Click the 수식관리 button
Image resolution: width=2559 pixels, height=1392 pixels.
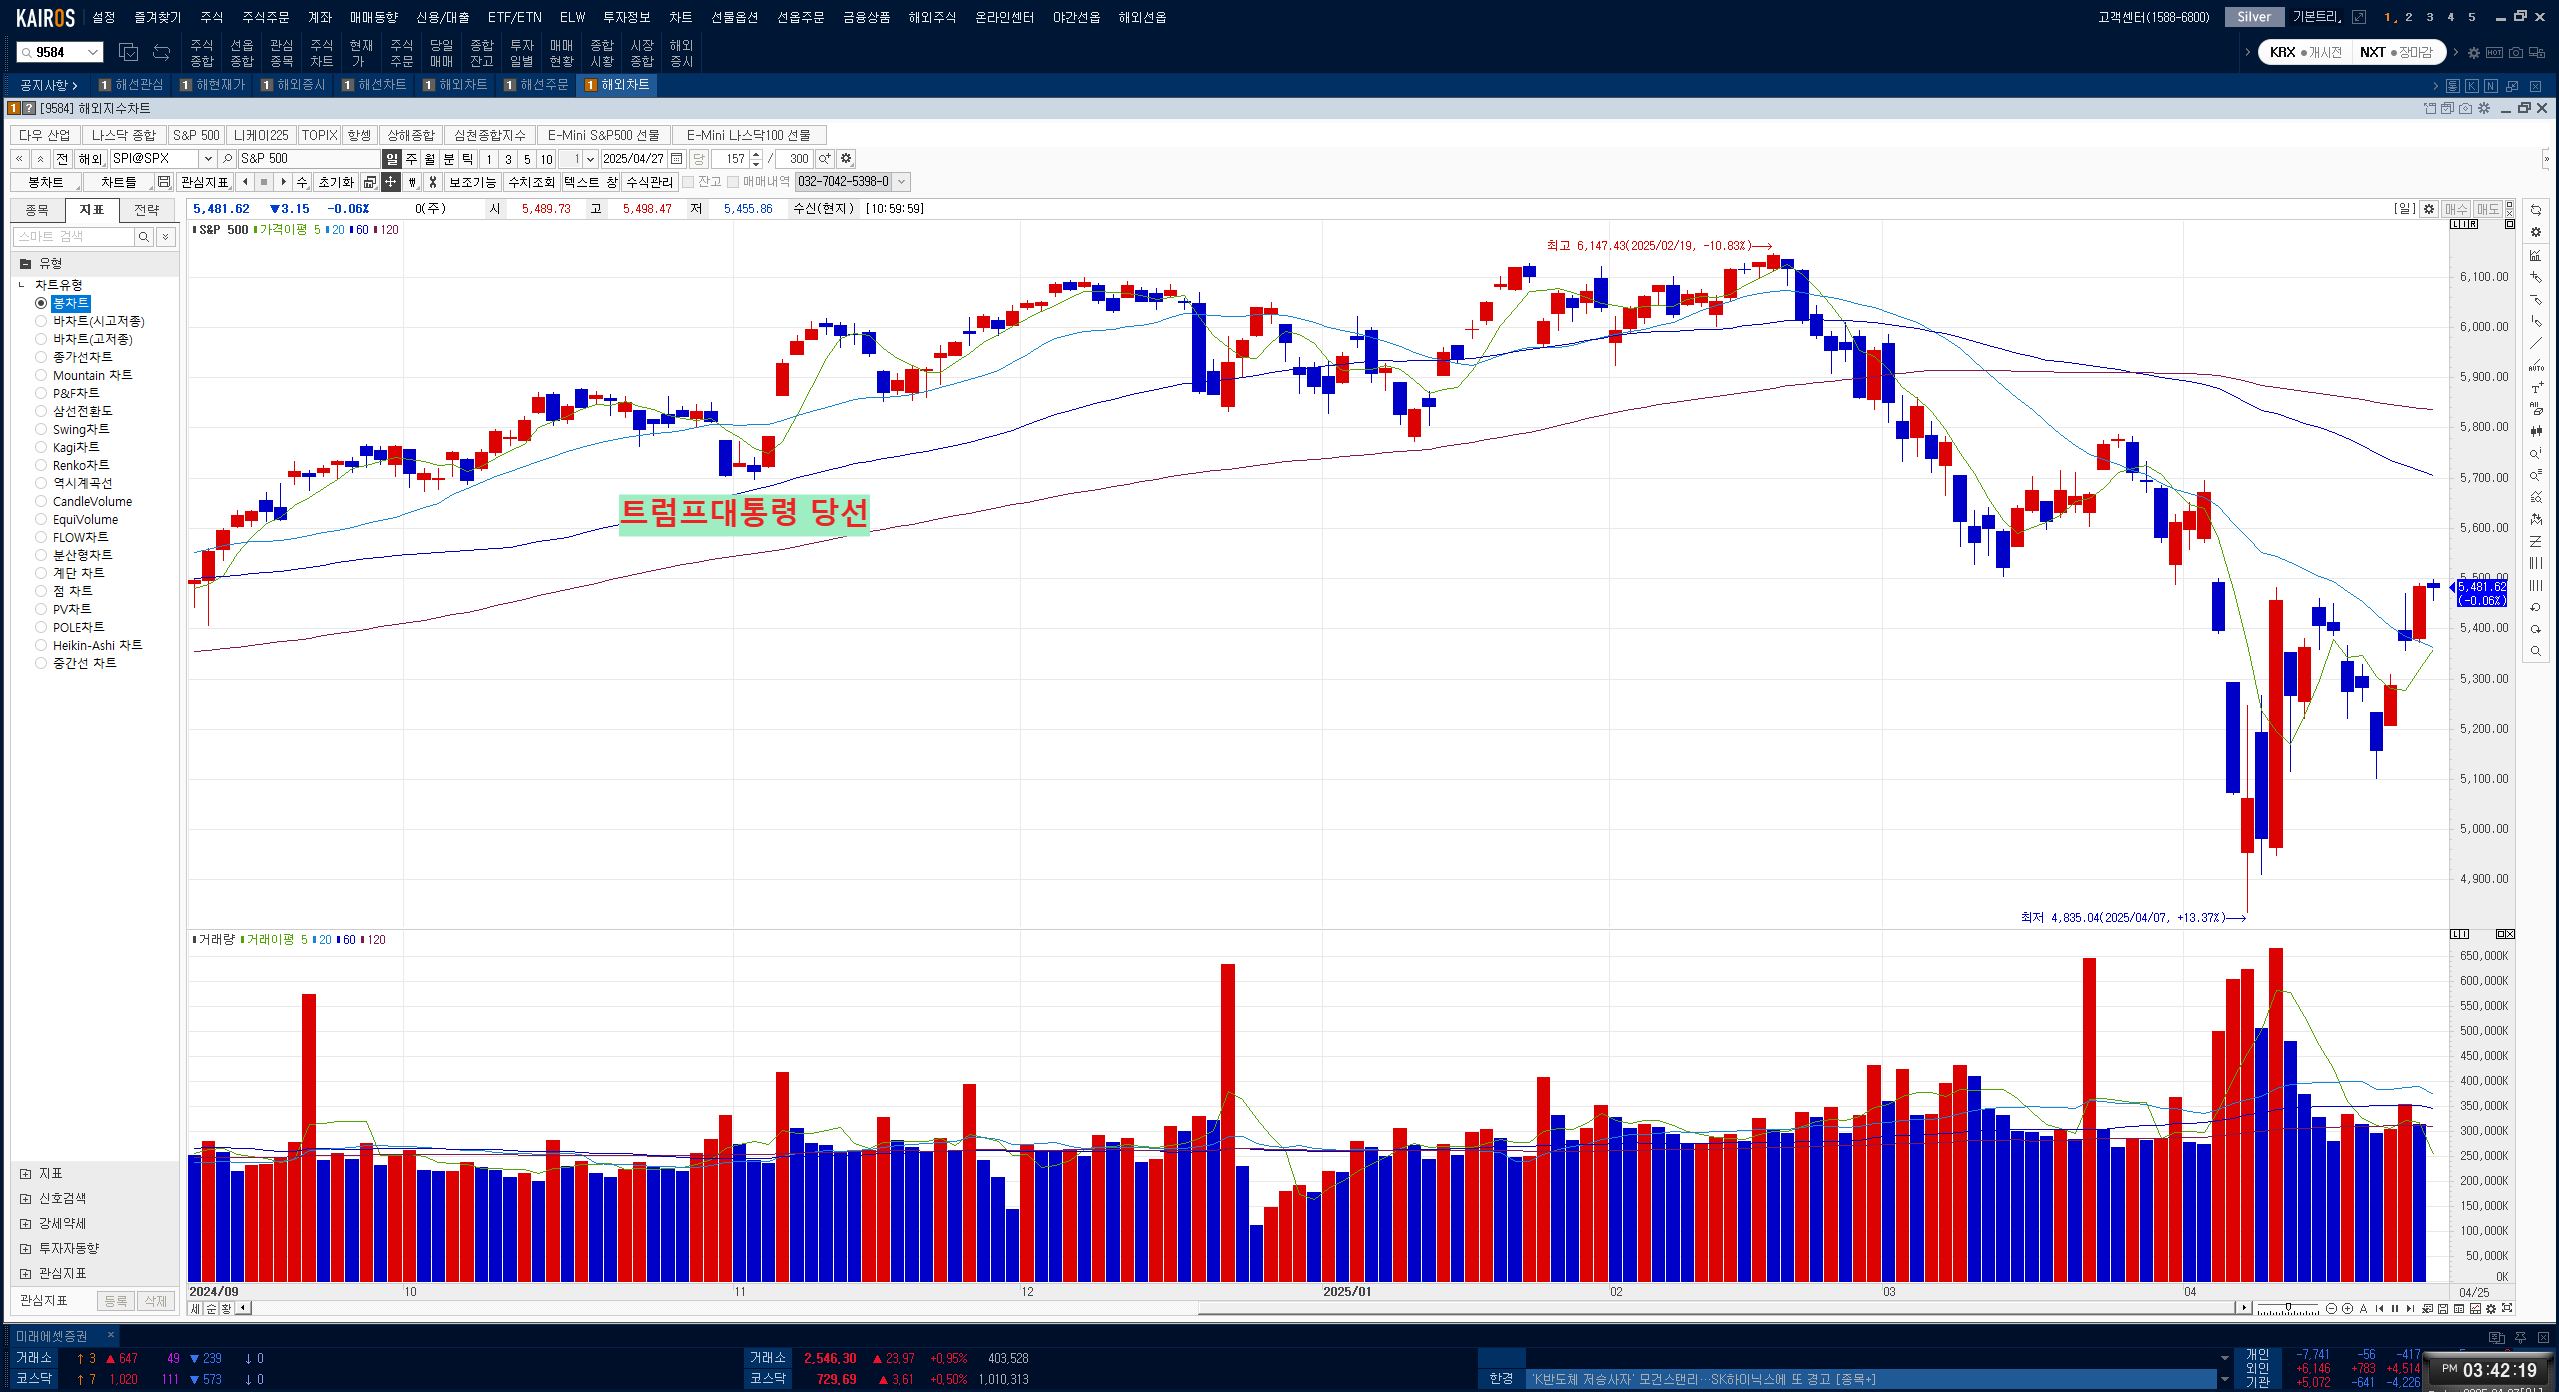point(650,182)
